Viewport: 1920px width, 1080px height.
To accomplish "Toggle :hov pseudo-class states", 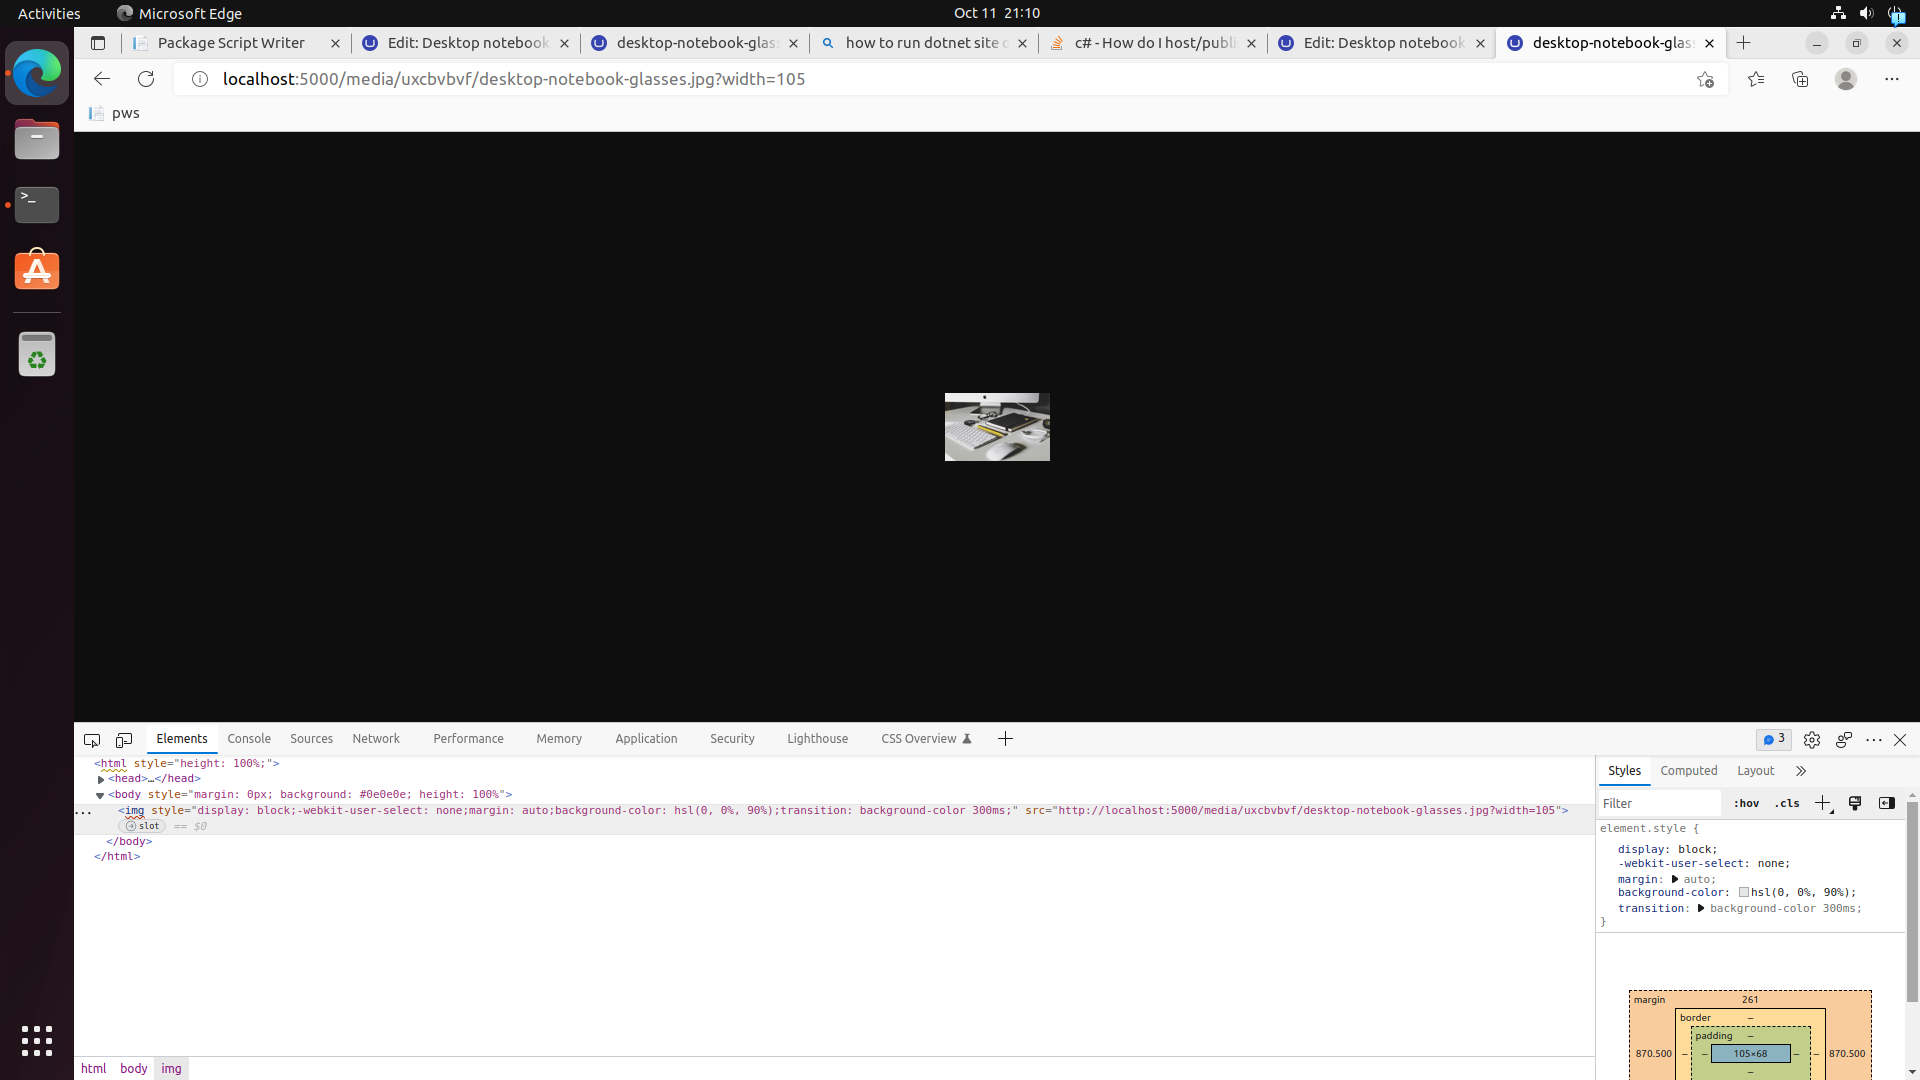I will coord(1746,803).
